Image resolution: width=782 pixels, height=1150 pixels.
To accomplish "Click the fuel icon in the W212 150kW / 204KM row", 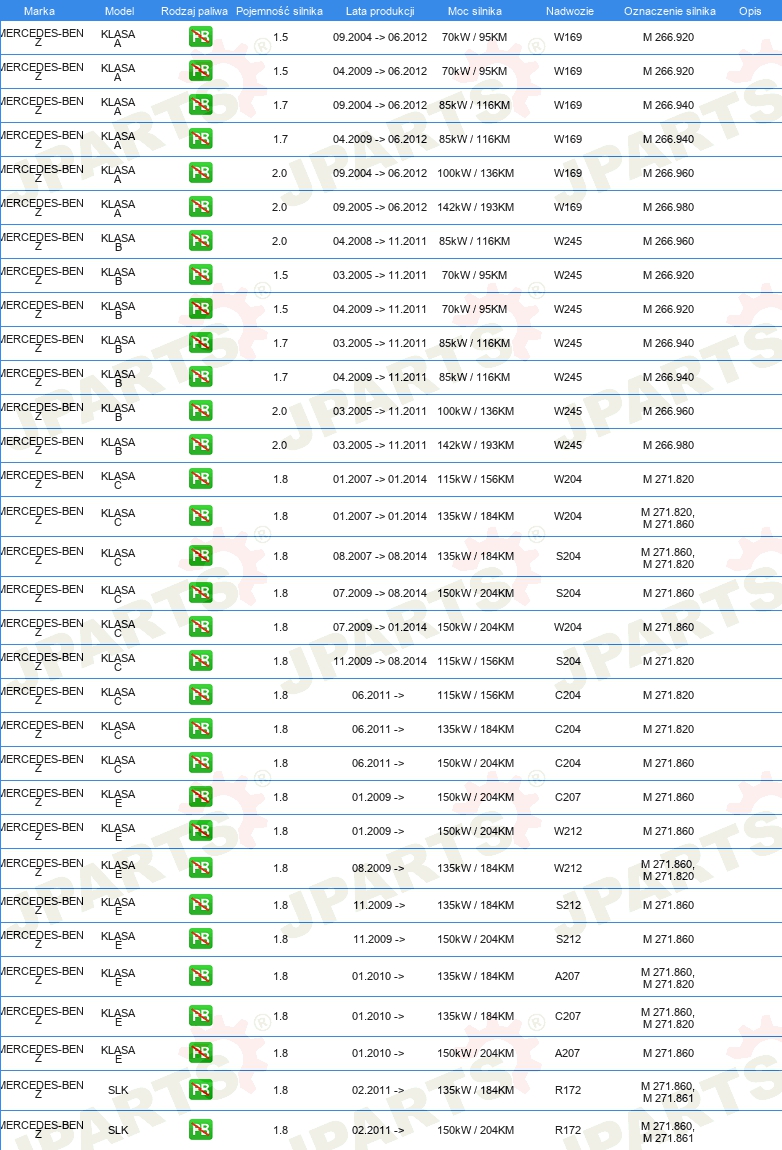I will 200,831.
